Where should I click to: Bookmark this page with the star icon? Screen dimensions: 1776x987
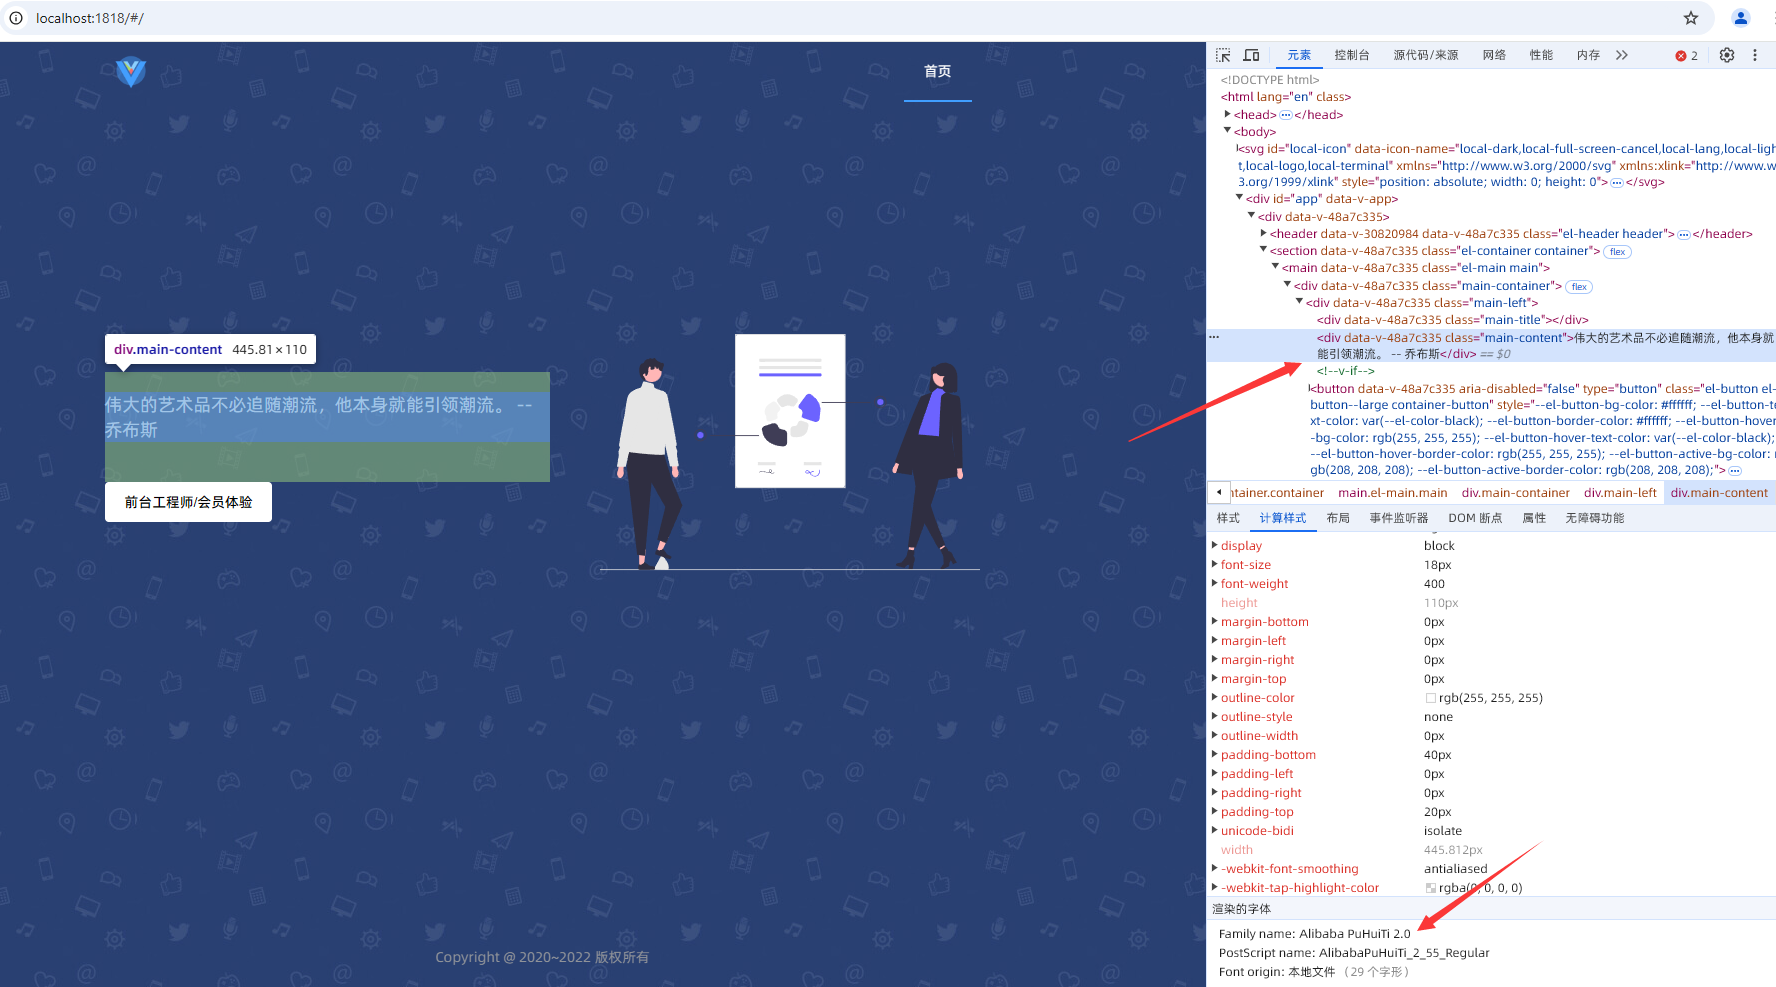(x=1691, y=18)
